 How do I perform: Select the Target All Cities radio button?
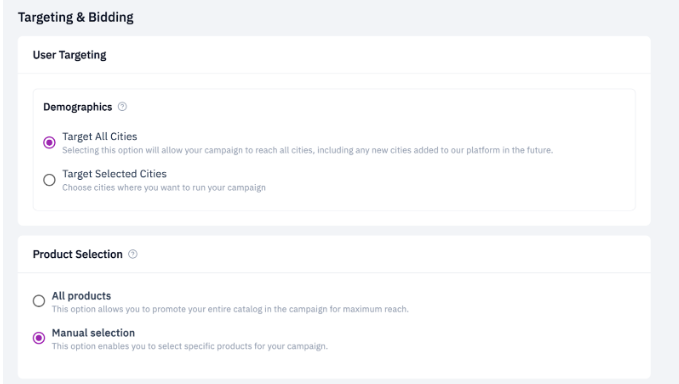(x=49, y=142)
